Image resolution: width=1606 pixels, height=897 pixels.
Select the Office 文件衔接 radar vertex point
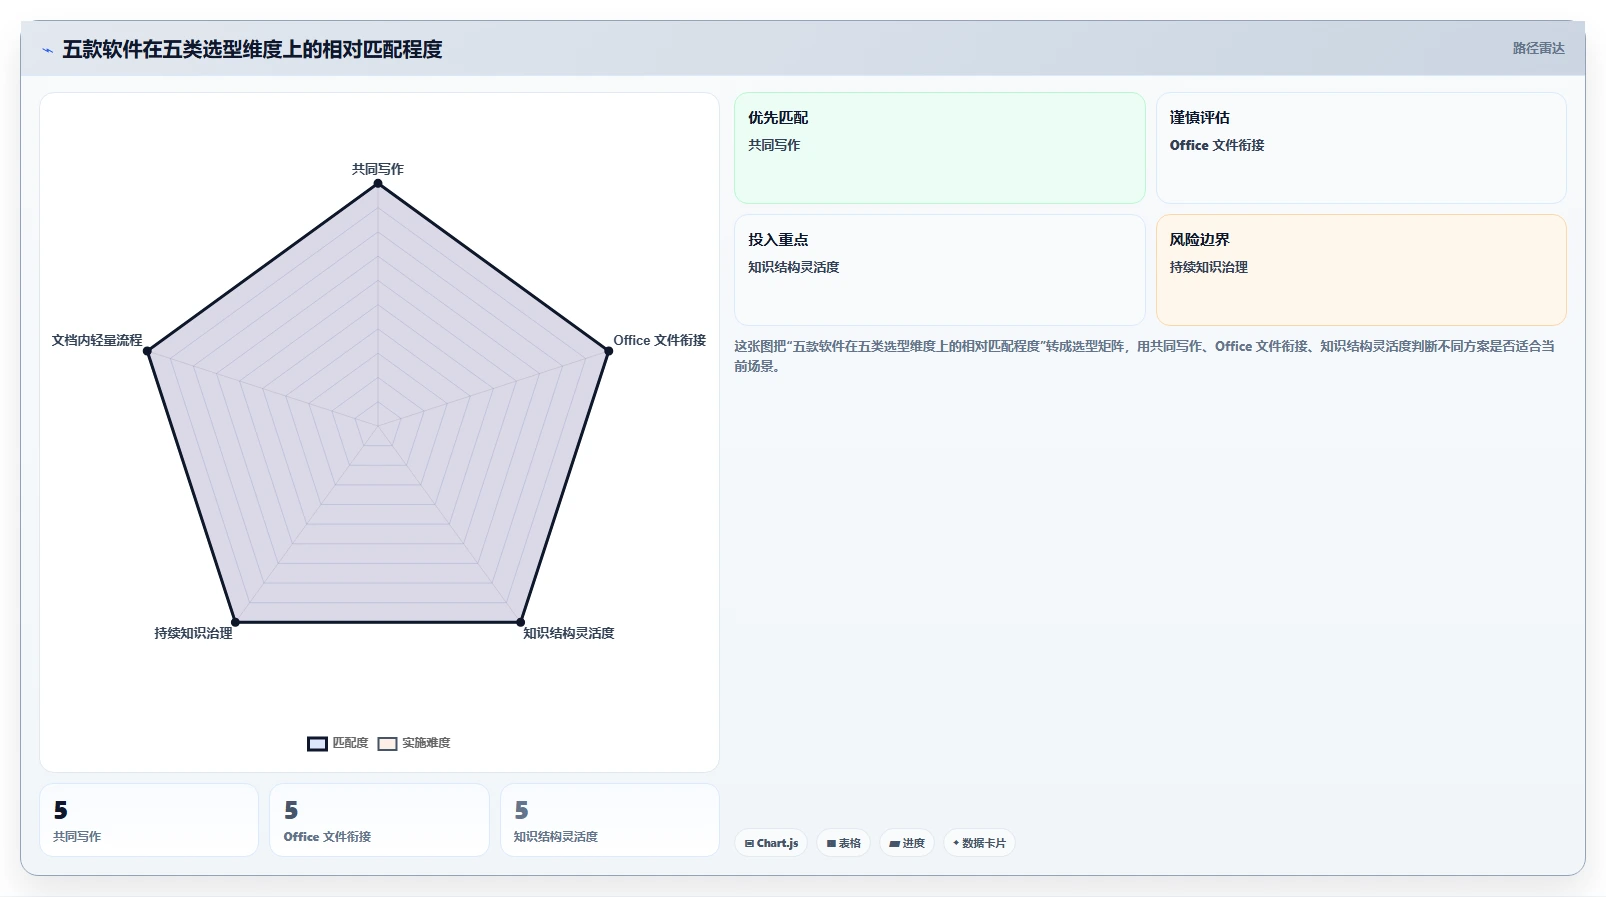click(608, 351)
